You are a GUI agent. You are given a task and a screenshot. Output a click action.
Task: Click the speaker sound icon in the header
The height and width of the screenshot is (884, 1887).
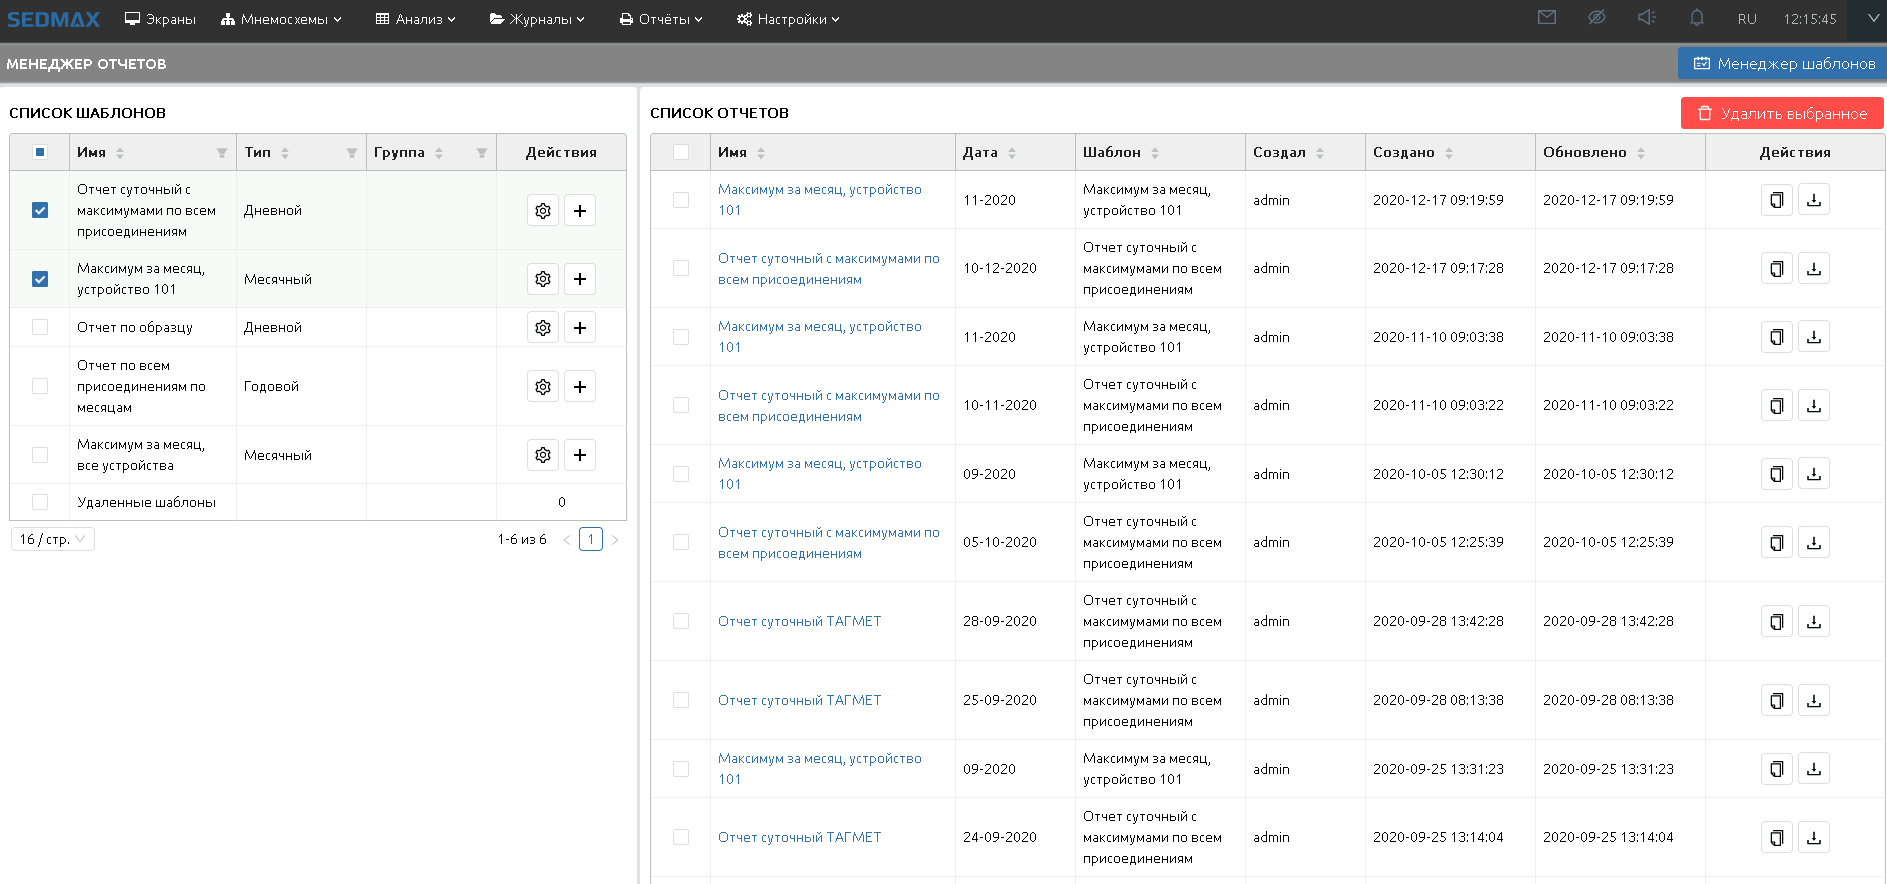1646,18
